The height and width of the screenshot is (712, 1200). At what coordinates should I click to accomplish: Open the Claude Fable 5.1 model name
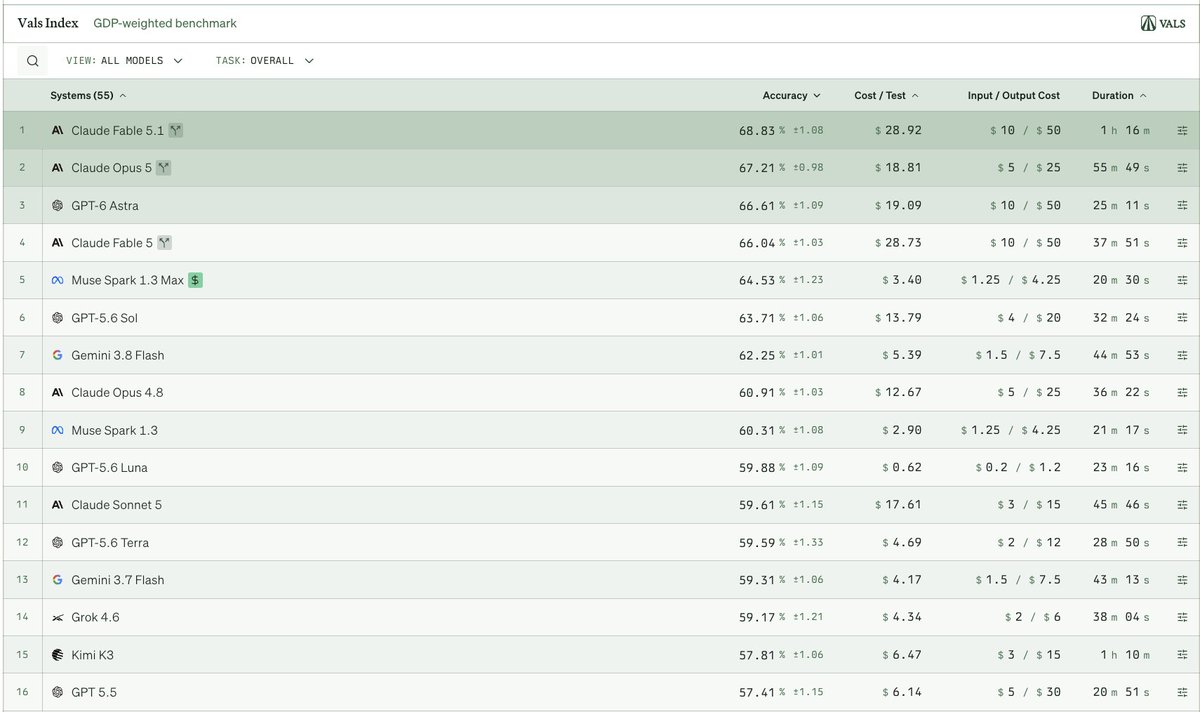pyautogui.click(x=118, y=131)
